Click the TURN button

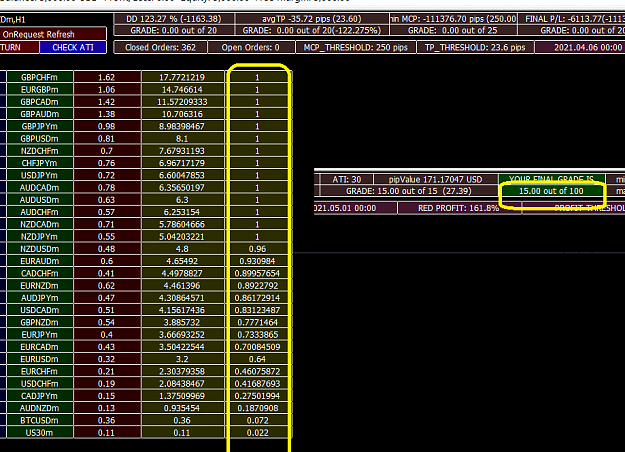point(19,47)
